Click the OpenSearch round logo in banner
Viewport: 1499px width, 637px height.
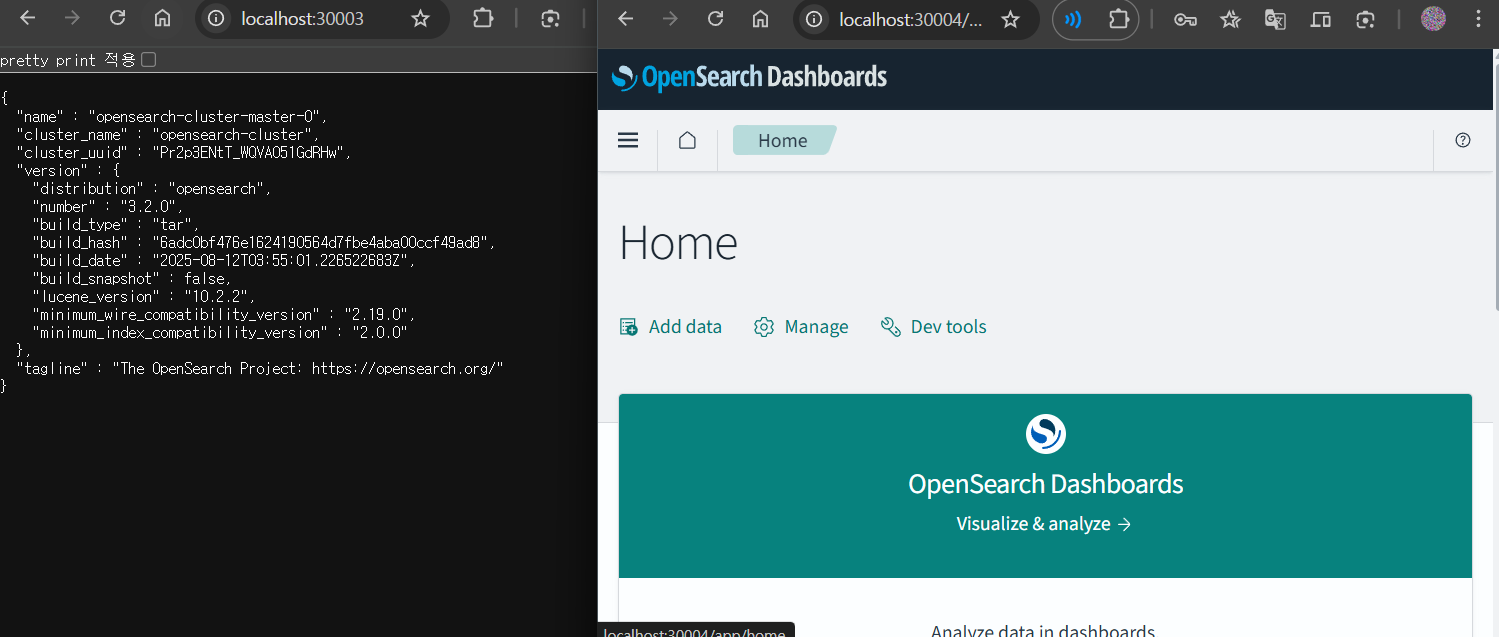[1046, 434]
